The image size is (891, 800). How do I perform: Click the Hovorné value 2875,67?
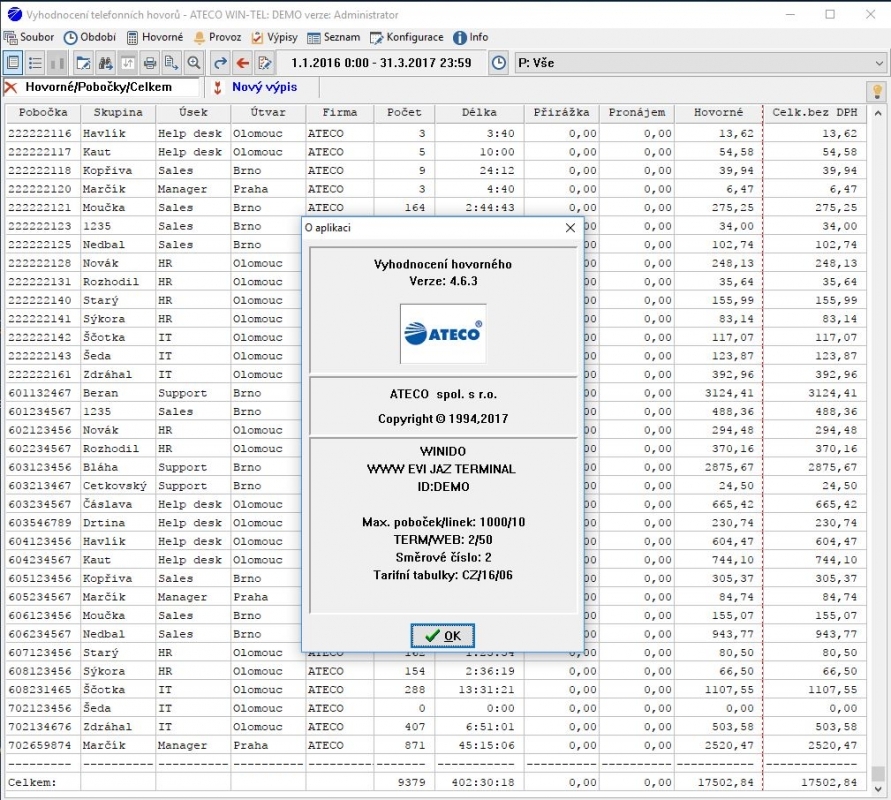coord(729,468)
